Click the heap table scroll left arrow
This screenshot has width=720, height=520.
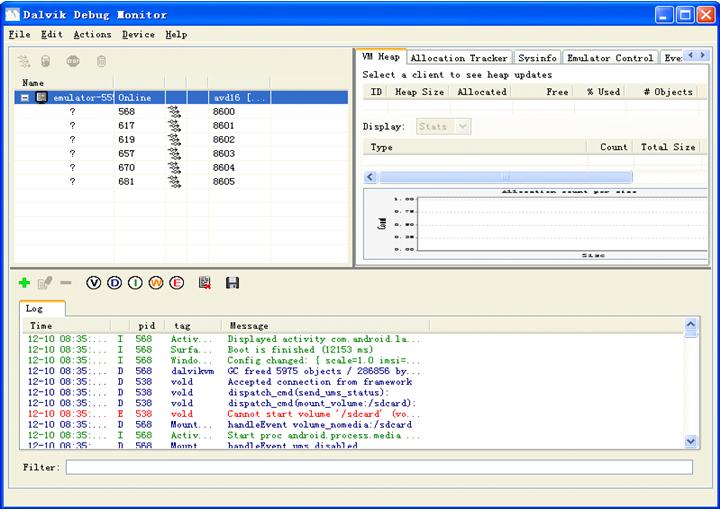pyautogui.click(x=371, y=177)
